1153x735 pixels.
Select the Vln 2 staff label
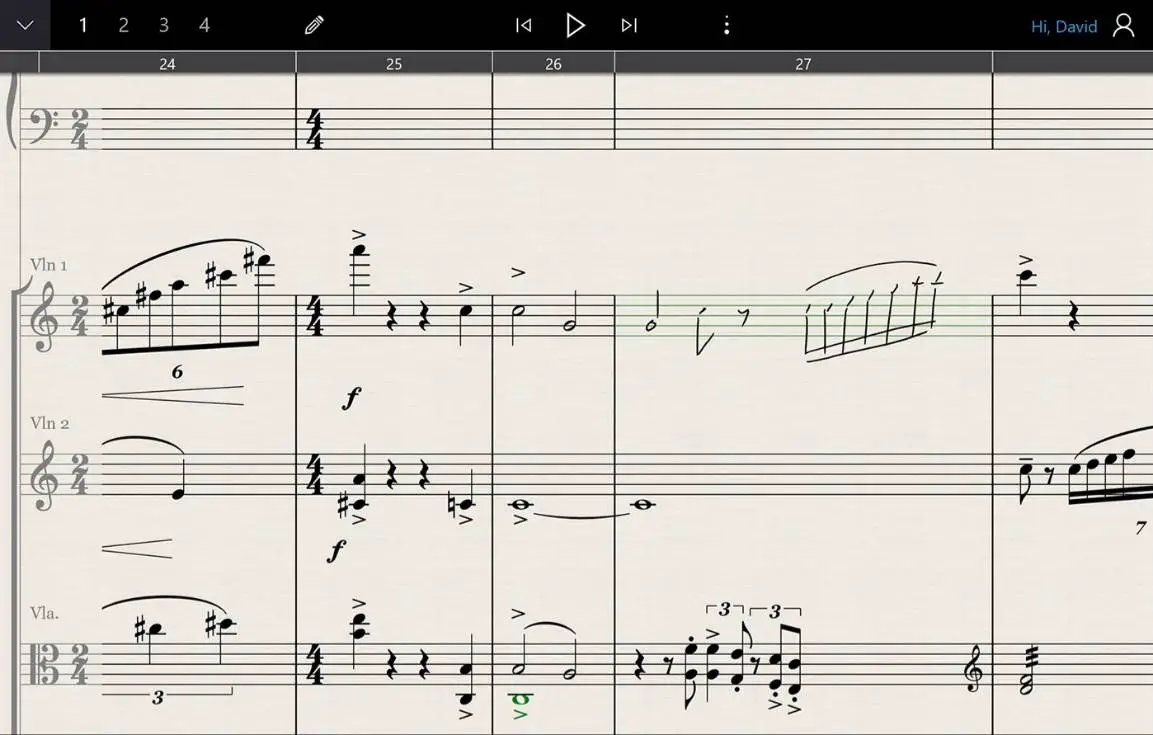coord(49,423)
